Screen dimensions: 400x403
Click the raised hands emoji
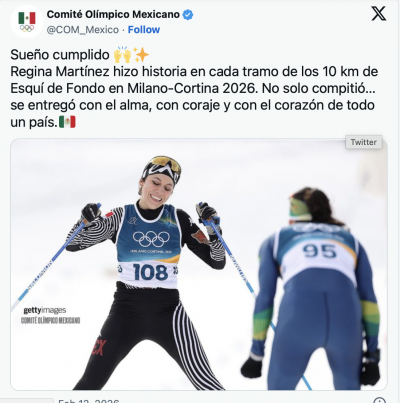point(122,55)
